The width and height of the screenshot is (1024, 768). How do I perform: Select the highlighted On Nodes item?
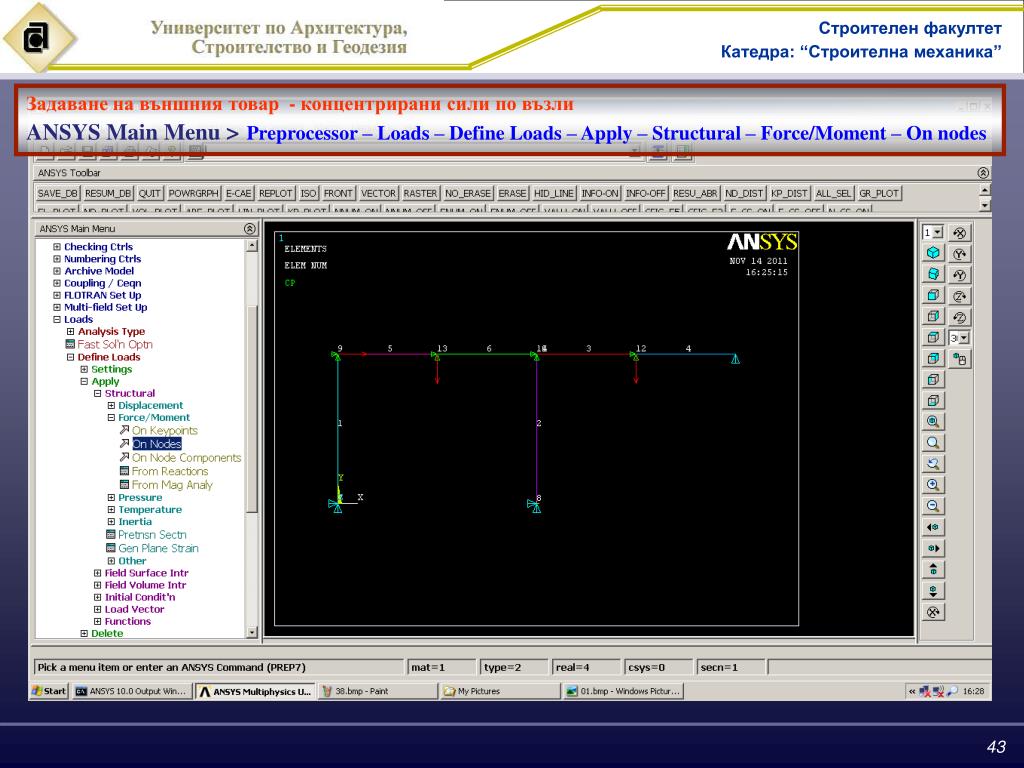(x=157, y=444)
